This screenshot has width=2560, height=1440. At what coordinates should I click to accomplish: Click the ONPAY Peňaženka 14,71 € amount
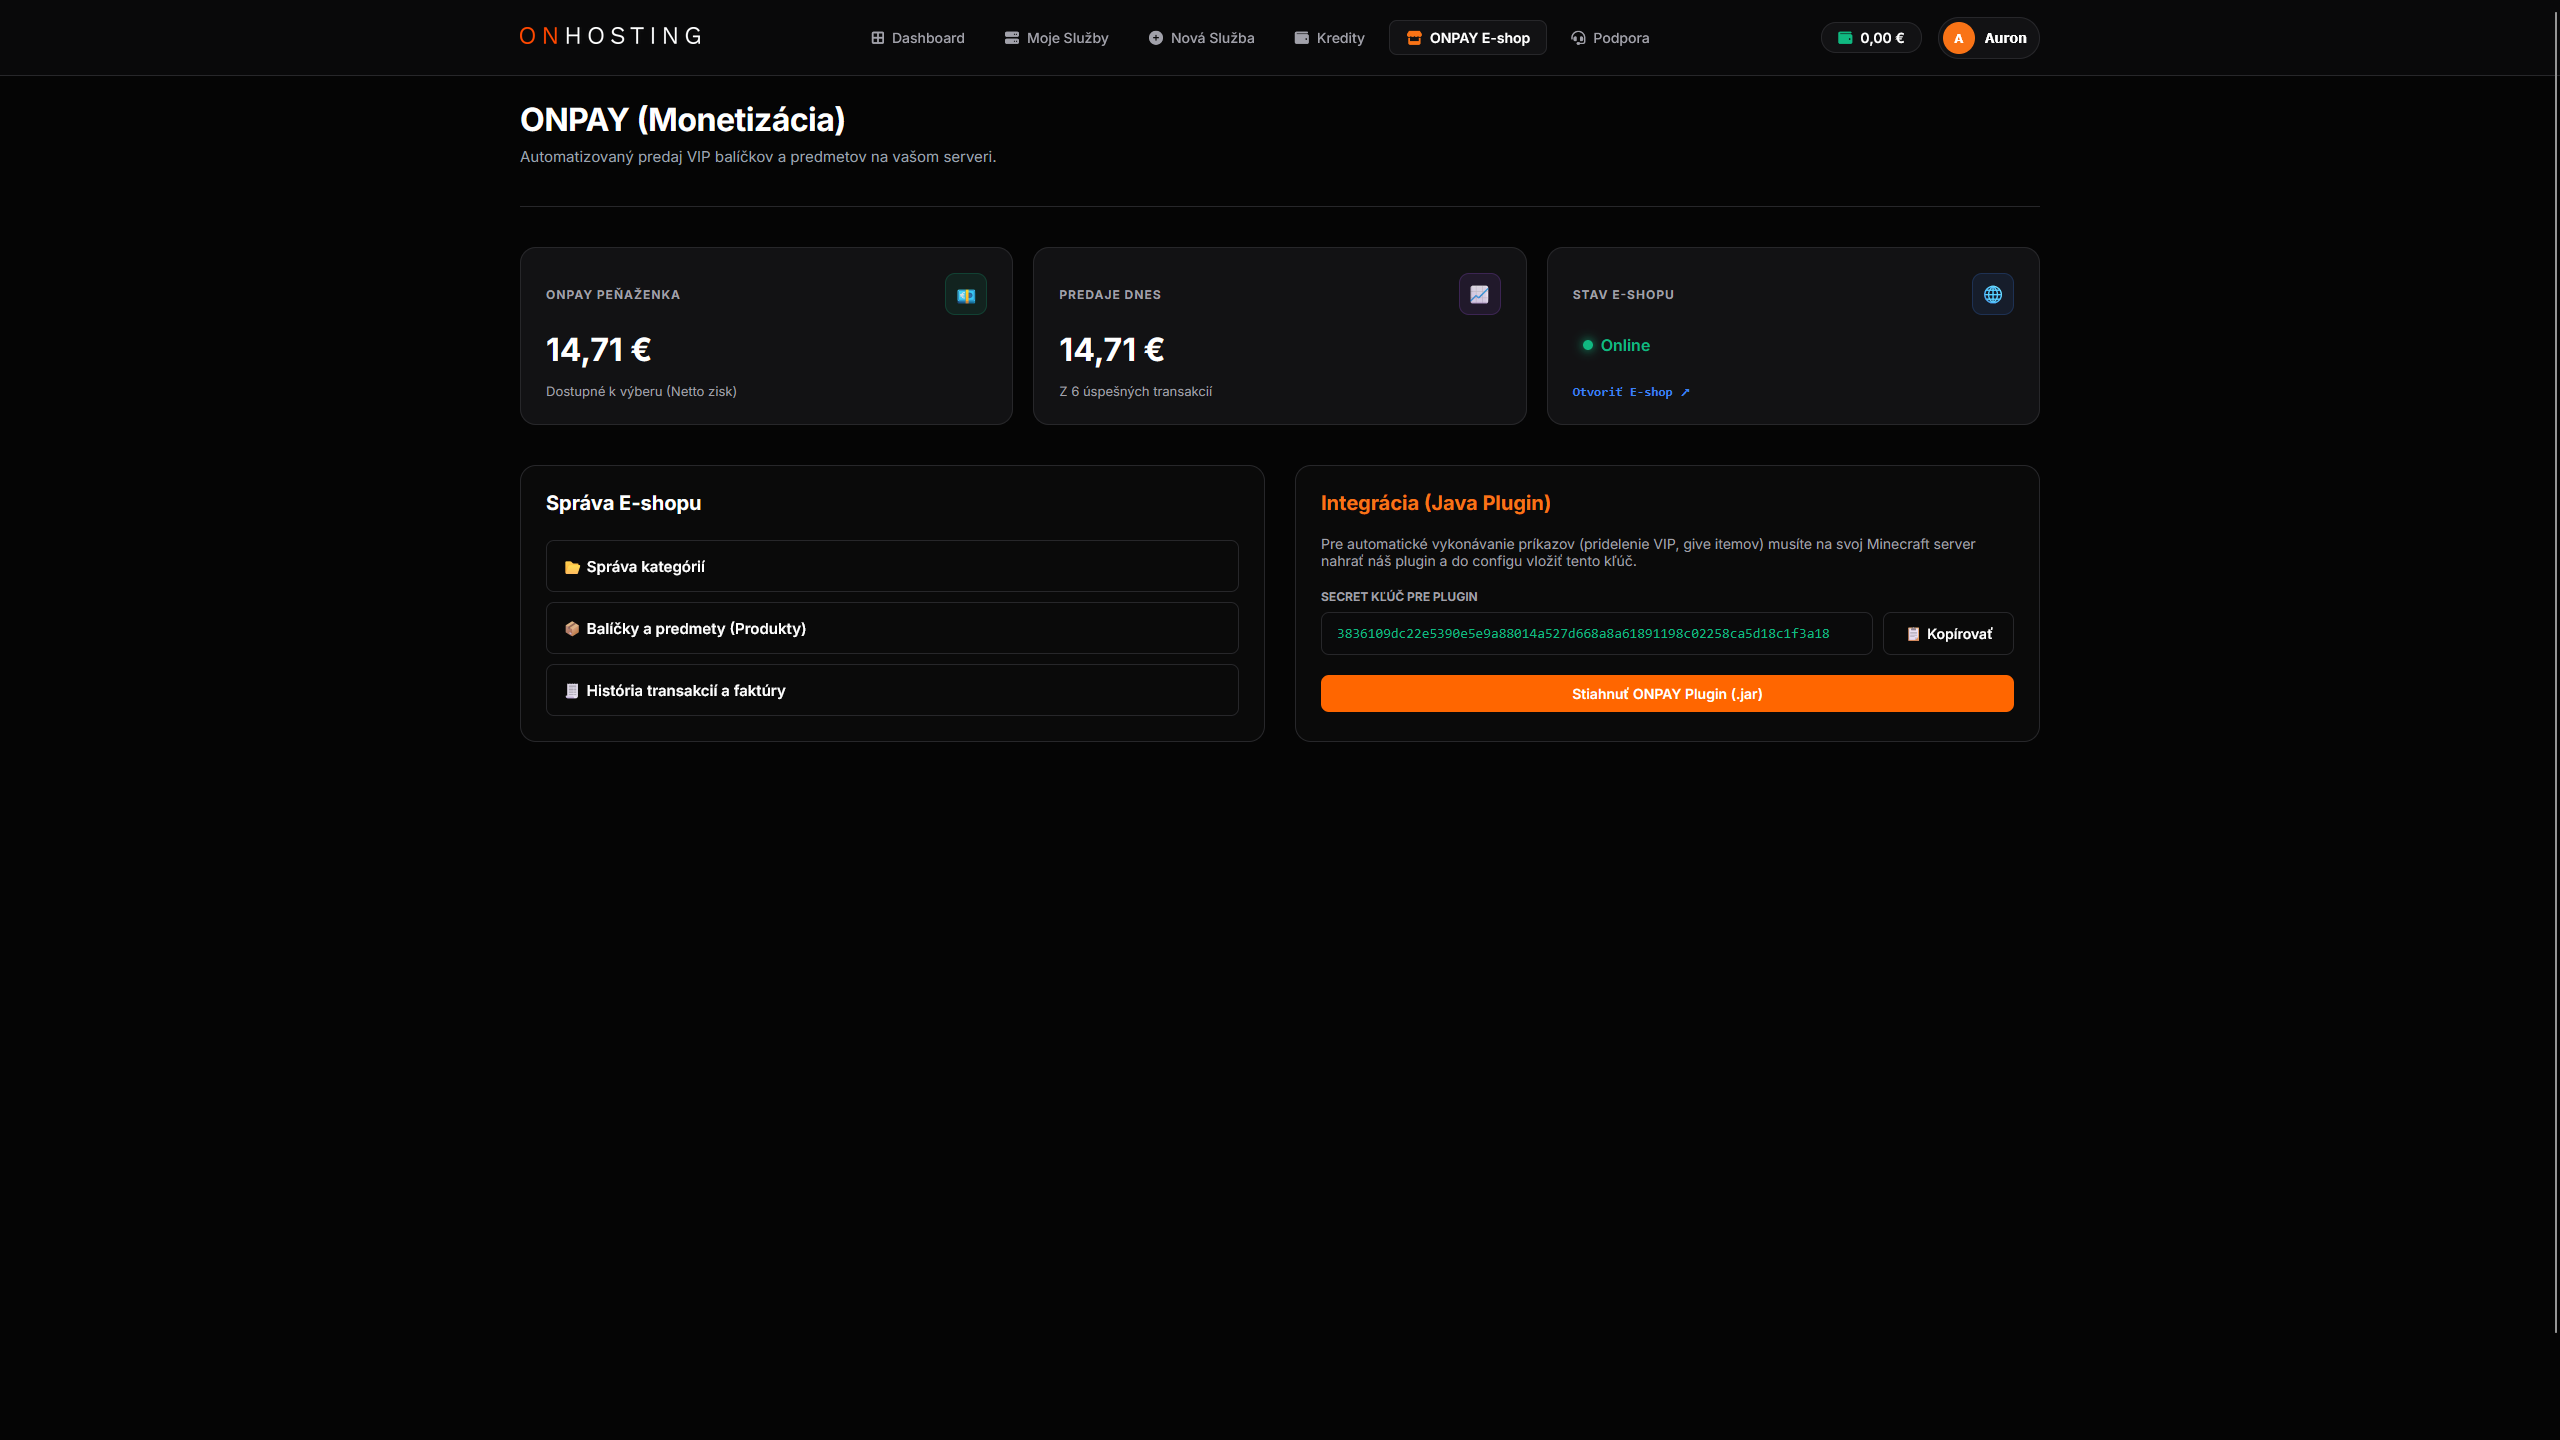tap(598, 350)
